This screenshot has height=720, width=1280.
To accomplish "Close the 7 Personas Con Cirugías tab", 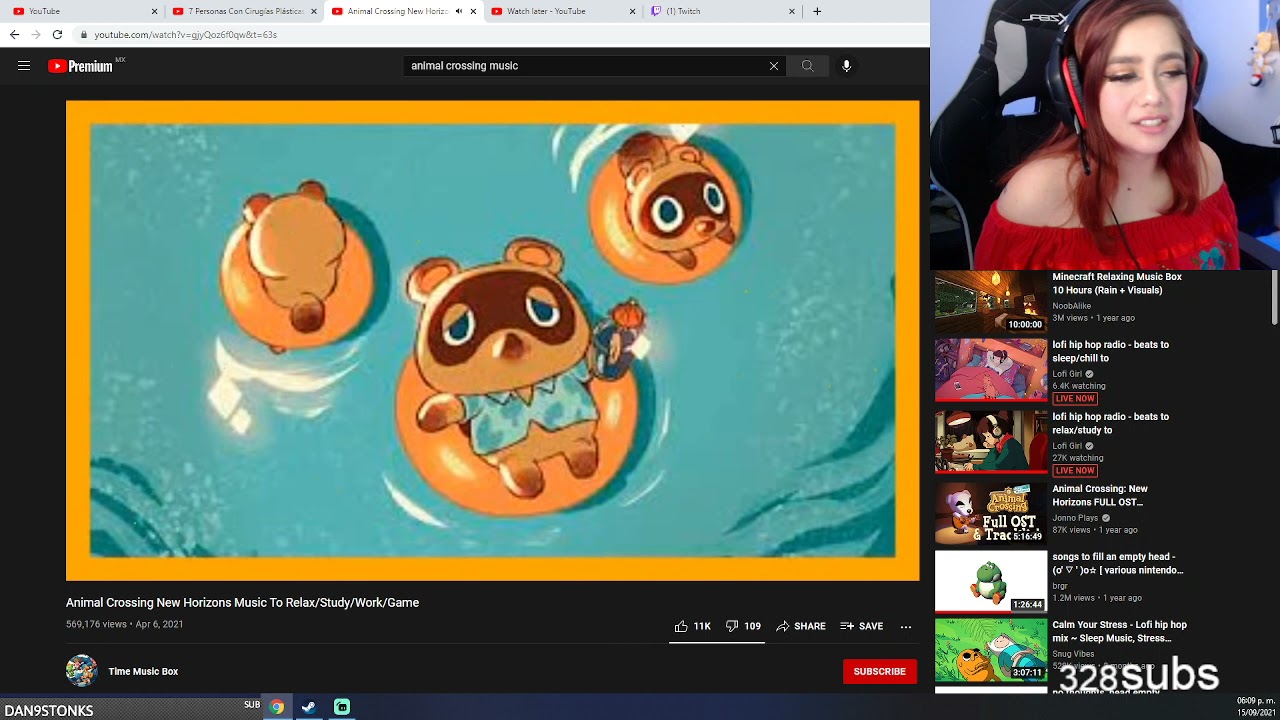I will click(x=314, y=11).
